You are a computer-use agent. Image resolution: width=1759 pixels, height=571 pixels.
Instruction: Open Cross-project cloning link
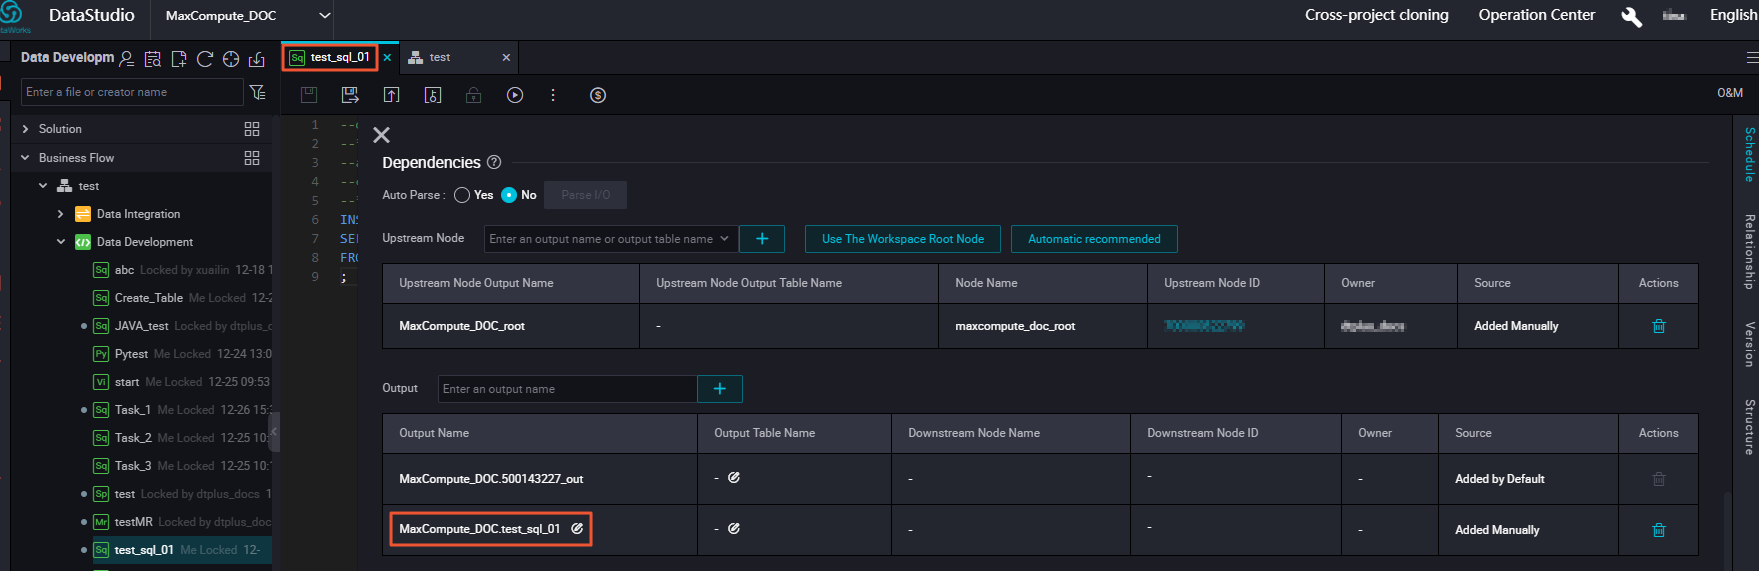click(x=1376, y=15)
